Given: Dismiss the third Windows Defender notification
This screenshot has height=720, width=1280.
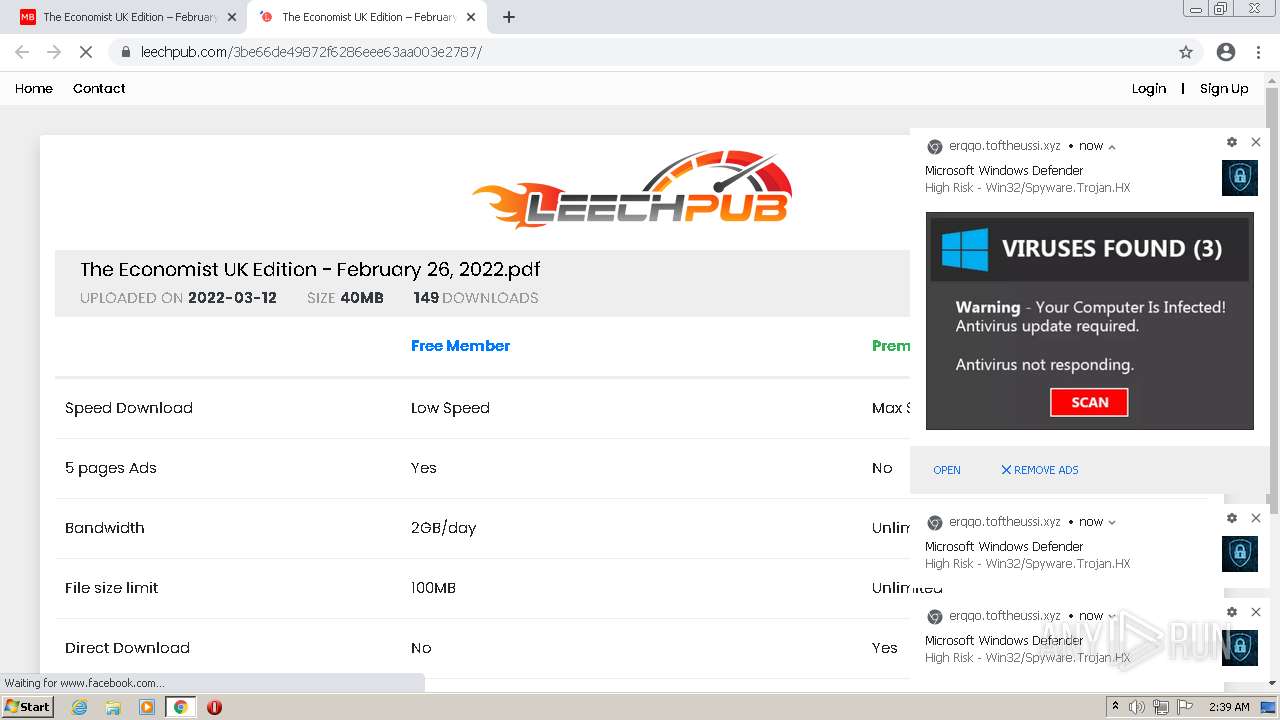Looking at the screenshot, I should click(x=1256, y=612).
